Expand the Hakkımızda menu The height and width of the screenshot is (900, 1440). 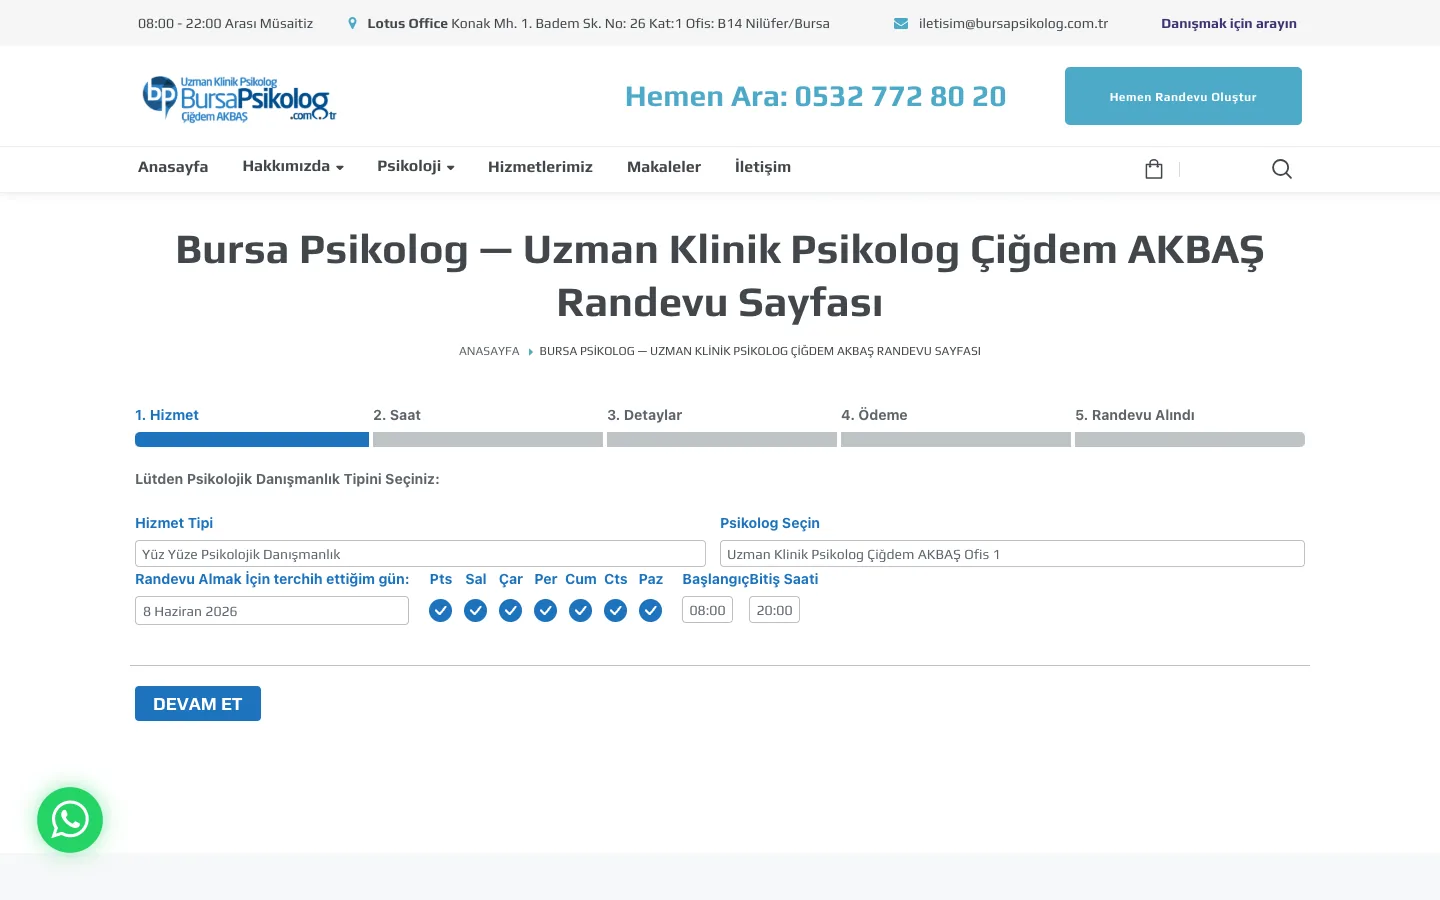(293, 166)
